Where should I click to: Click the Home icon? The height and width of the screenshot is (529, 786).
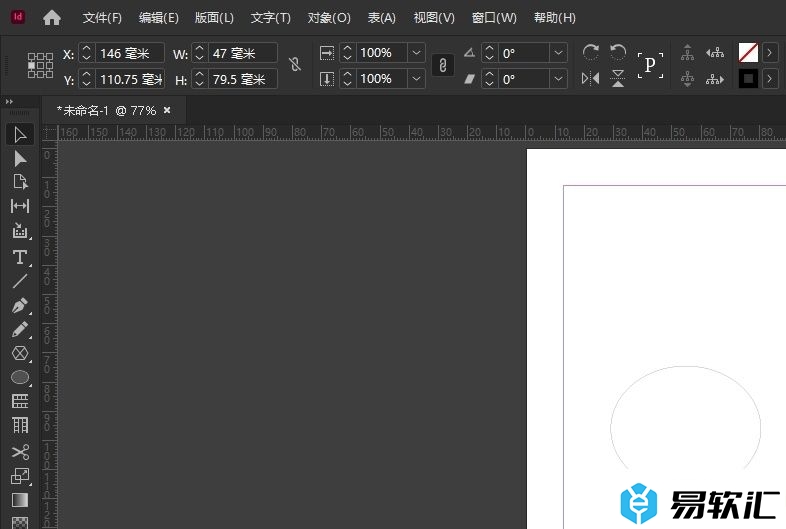52,18
